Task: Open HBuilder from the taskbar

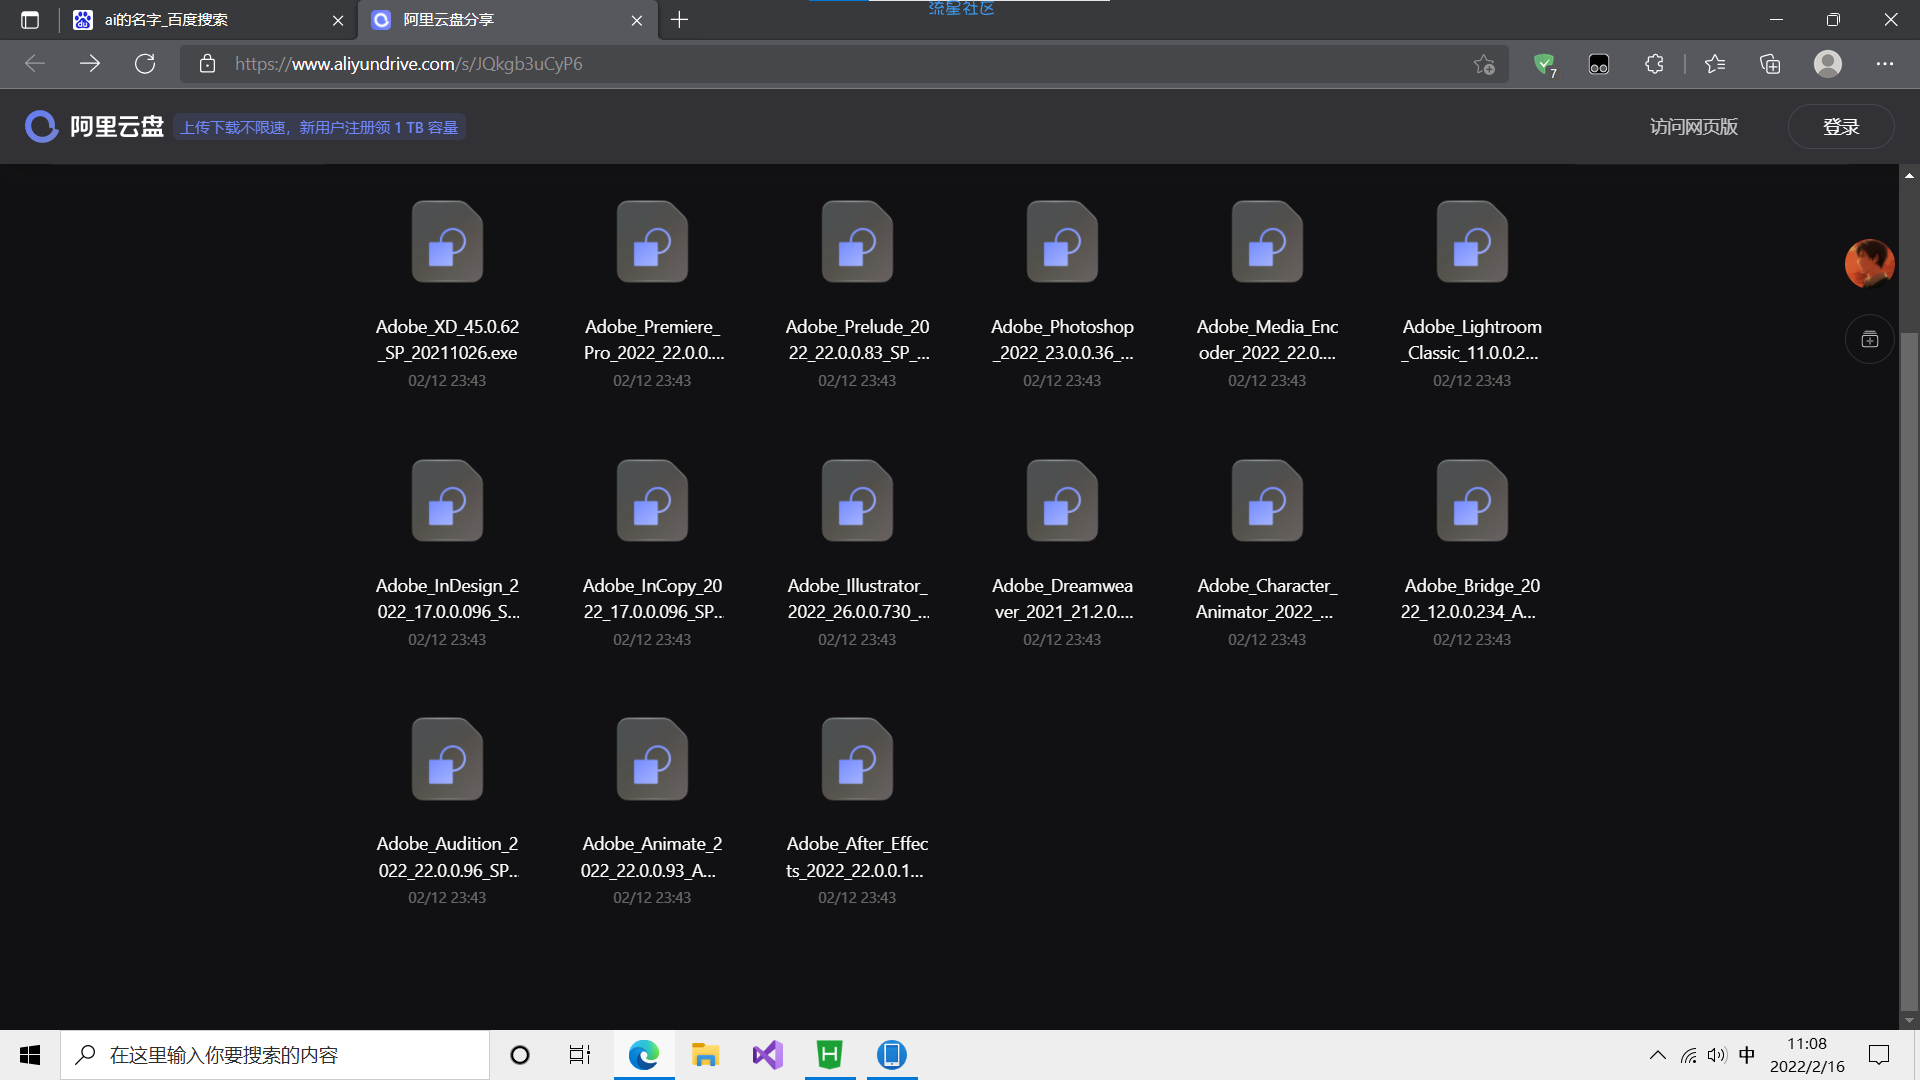Action: click(830, 1055)
